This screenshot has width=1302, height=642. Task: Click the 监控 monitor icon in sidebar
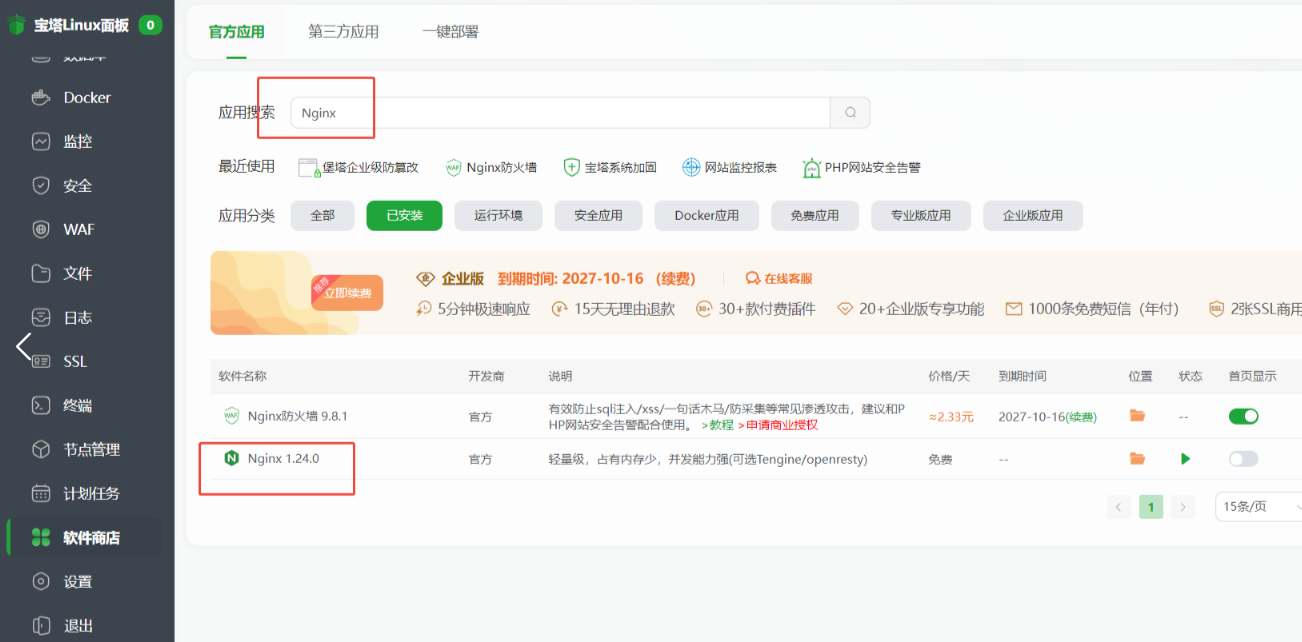pyautogui.click(x=41, y=142)
